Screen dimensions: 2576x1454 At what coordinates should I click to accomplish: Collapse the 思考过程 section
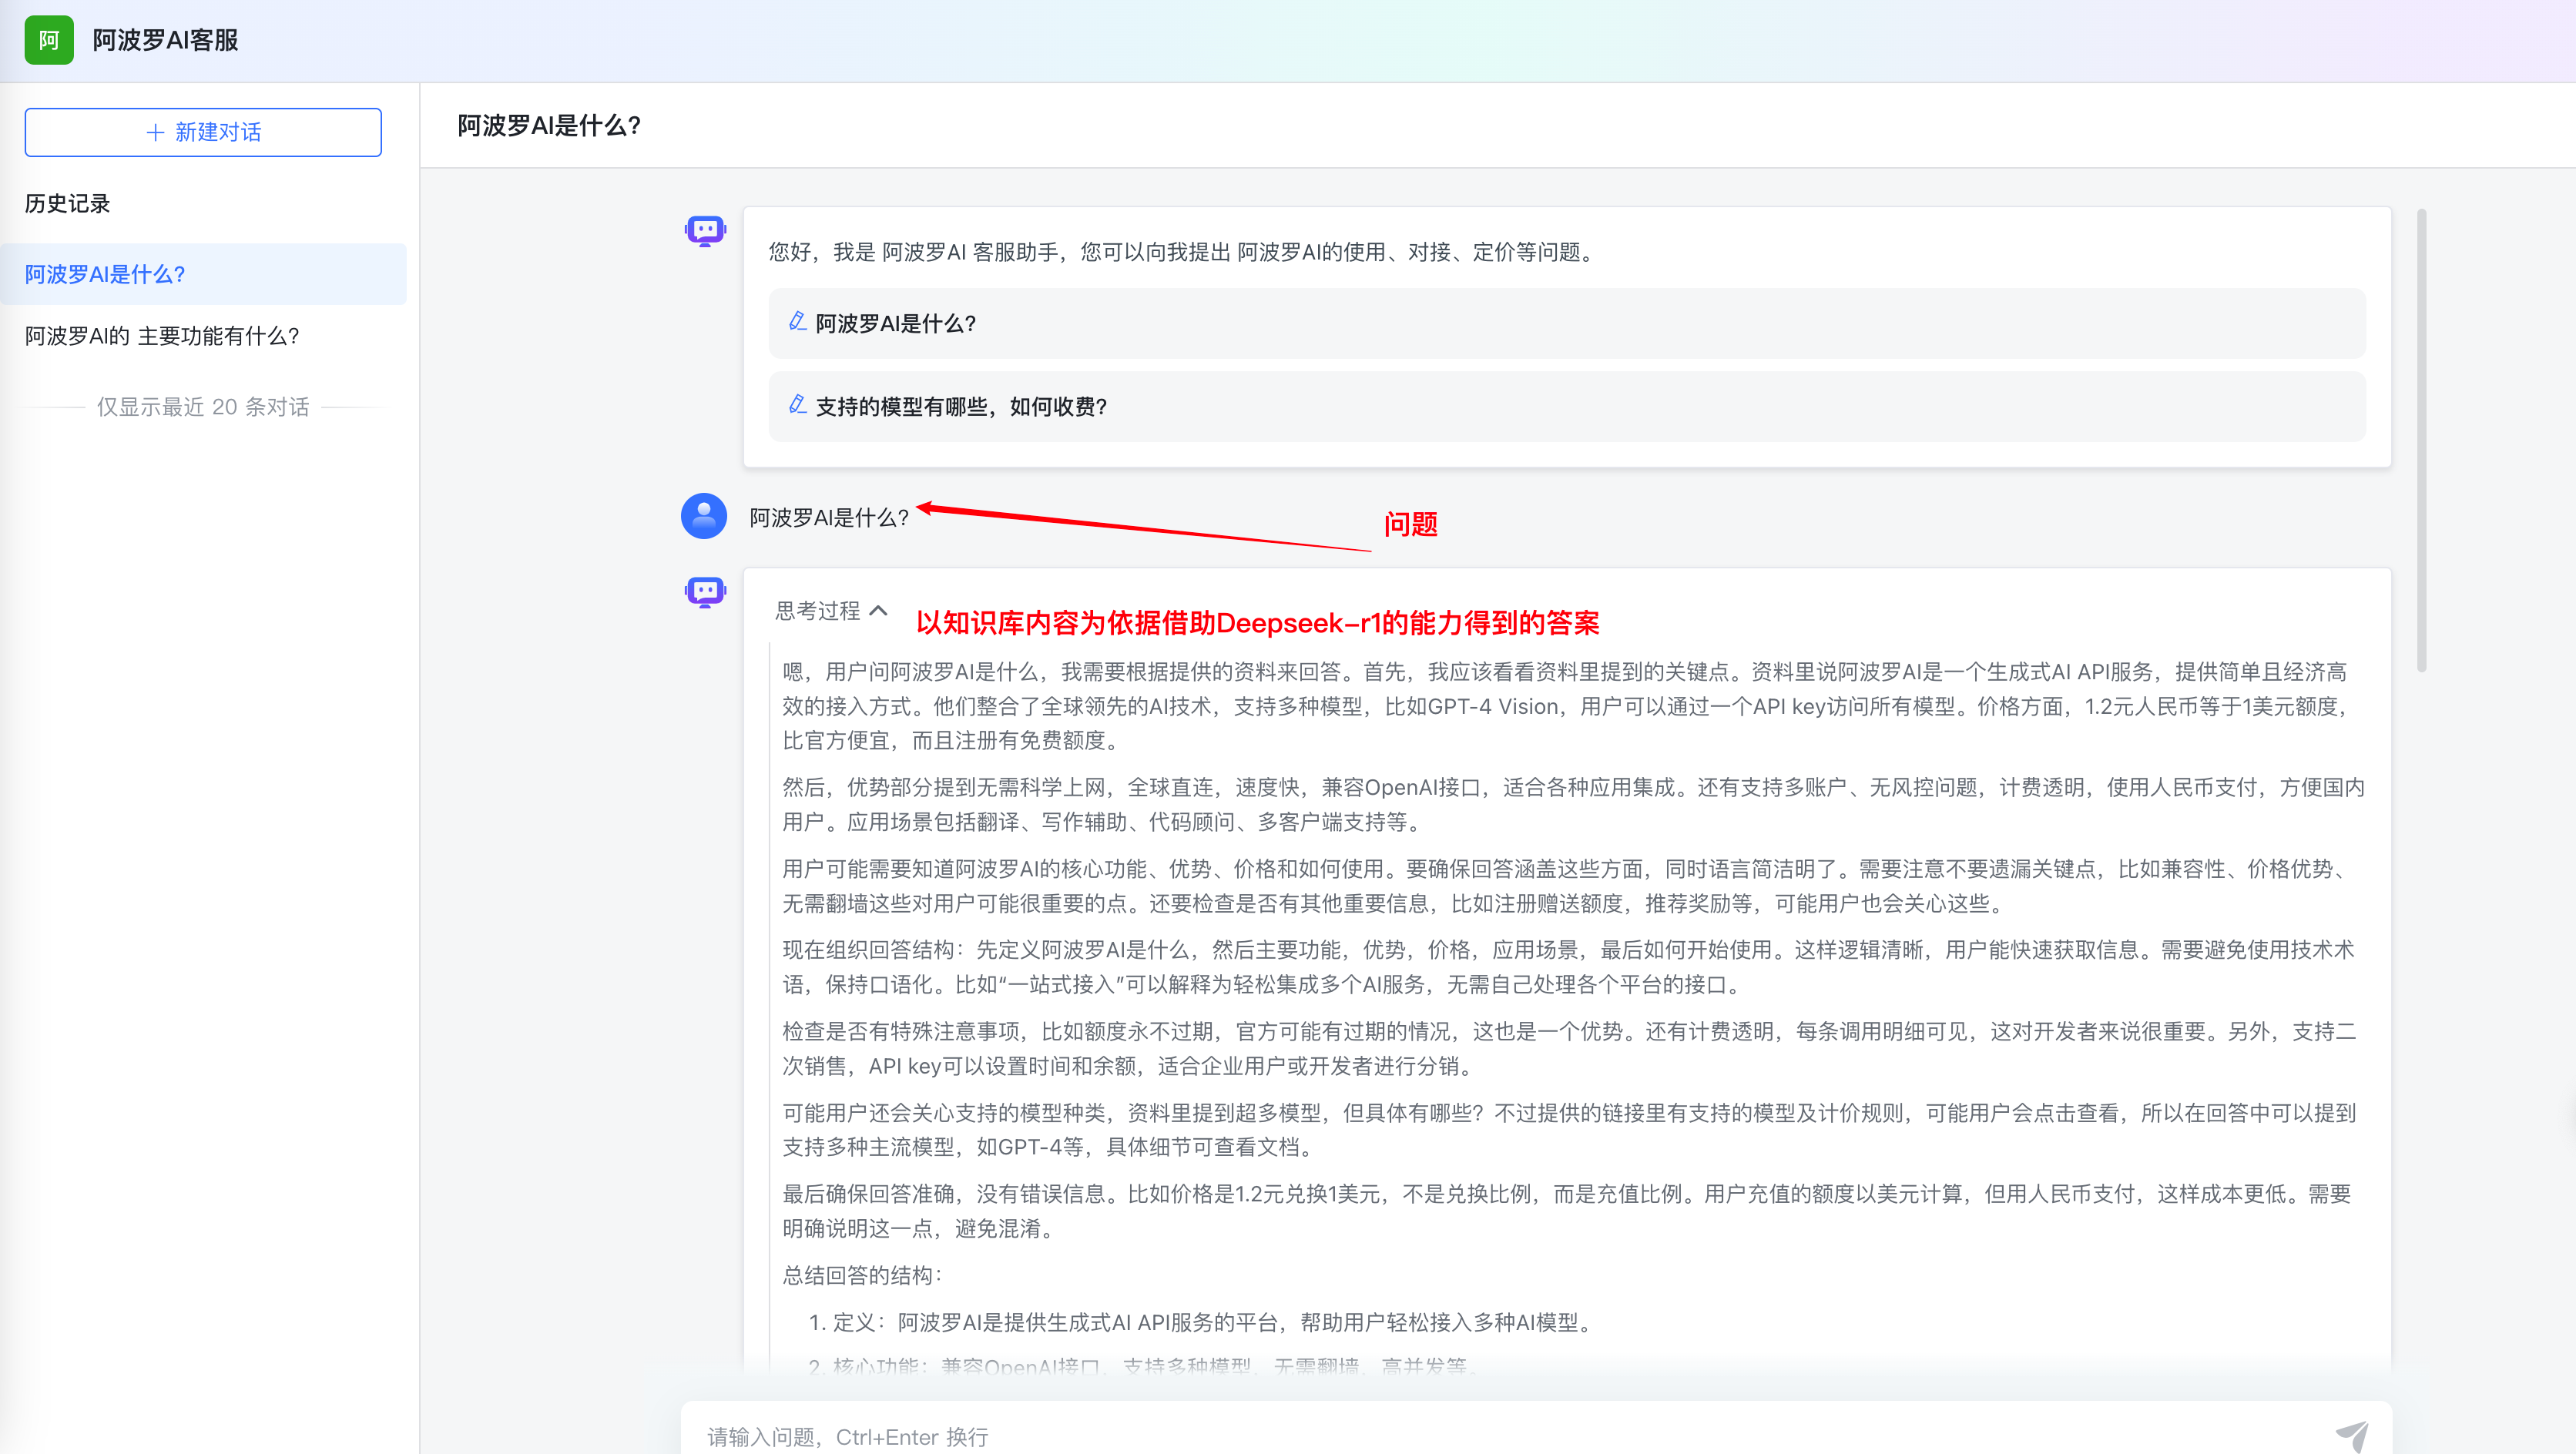click(x=818, y=611)
